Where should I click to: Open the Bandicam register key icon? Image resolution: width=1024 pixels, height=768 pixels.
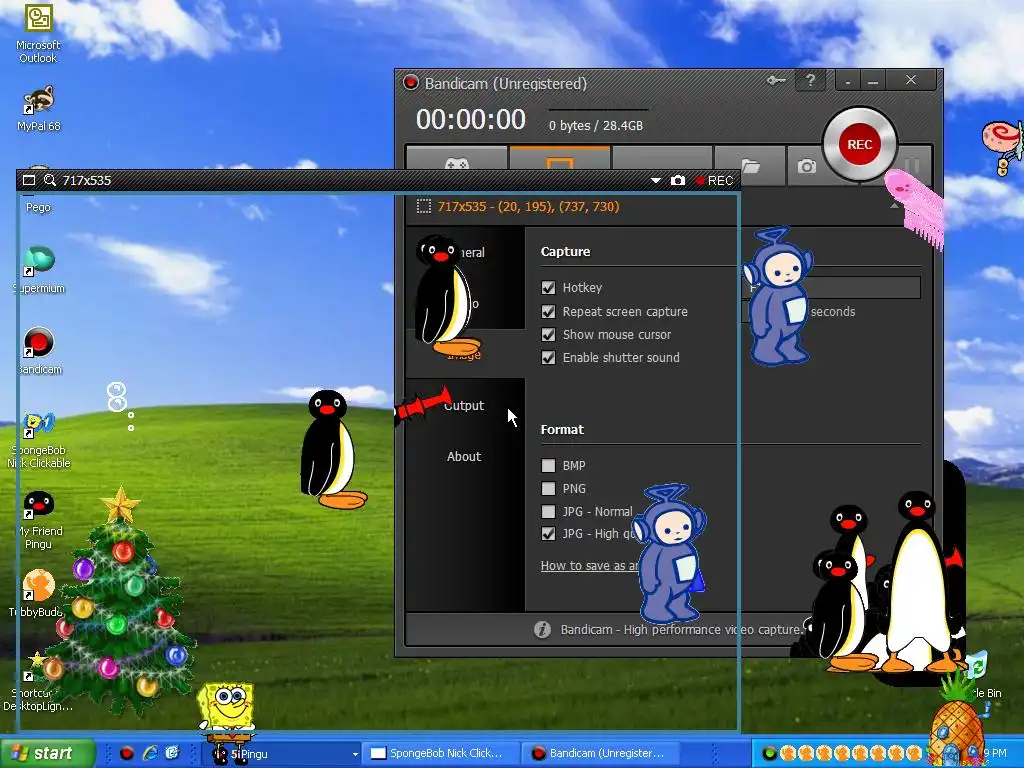(776, 80)
